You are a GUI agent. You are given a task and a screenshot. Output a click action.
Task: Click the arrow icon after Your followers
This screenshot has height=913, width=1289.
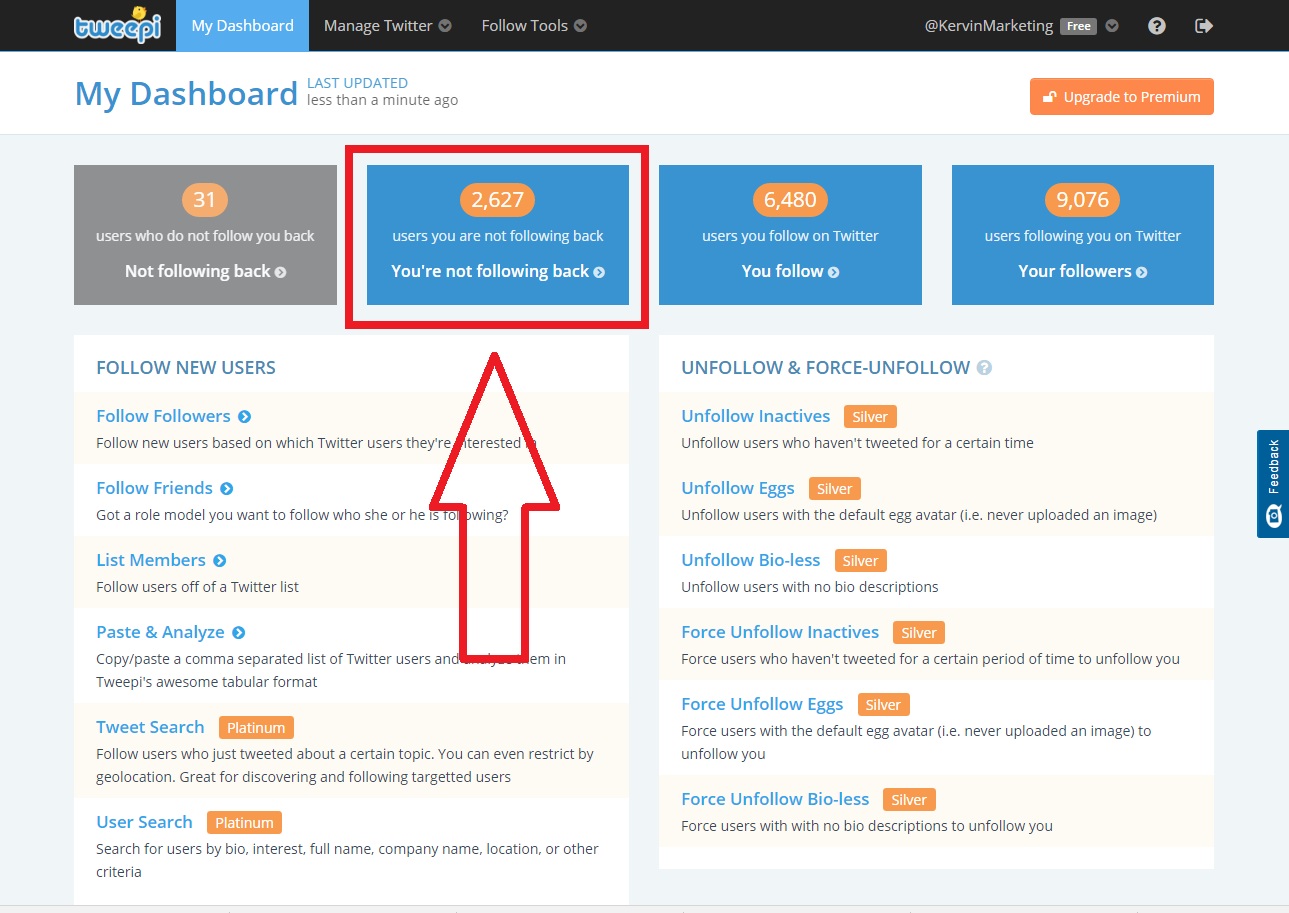(1142, 272)
